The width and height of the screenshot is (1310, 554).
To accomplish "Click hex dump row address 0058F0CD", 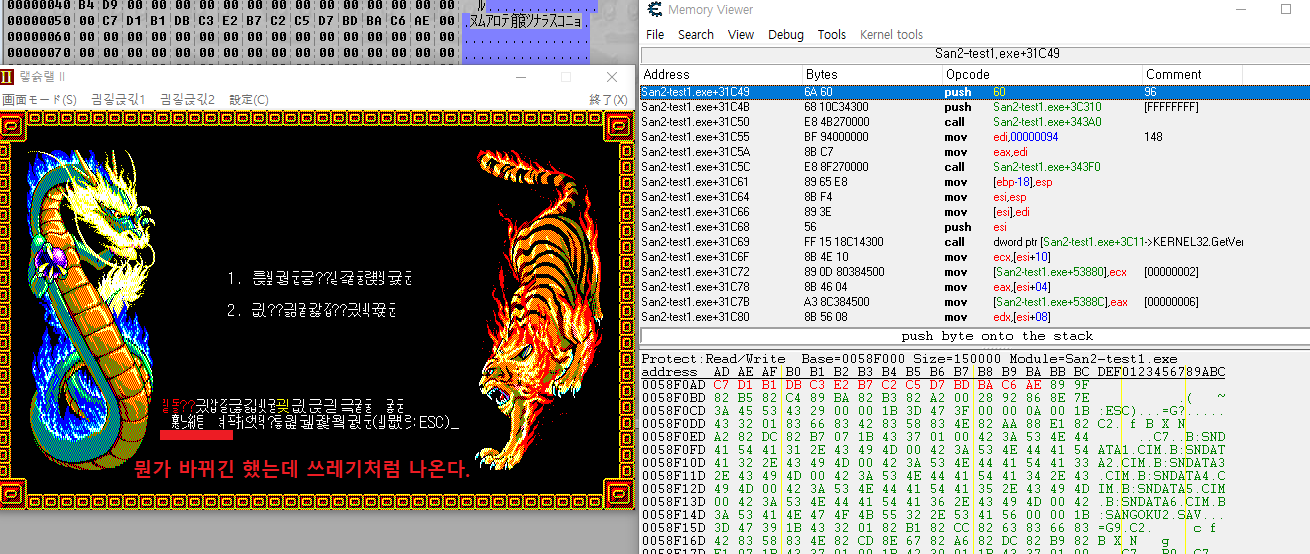I will (x=672, y=410).
